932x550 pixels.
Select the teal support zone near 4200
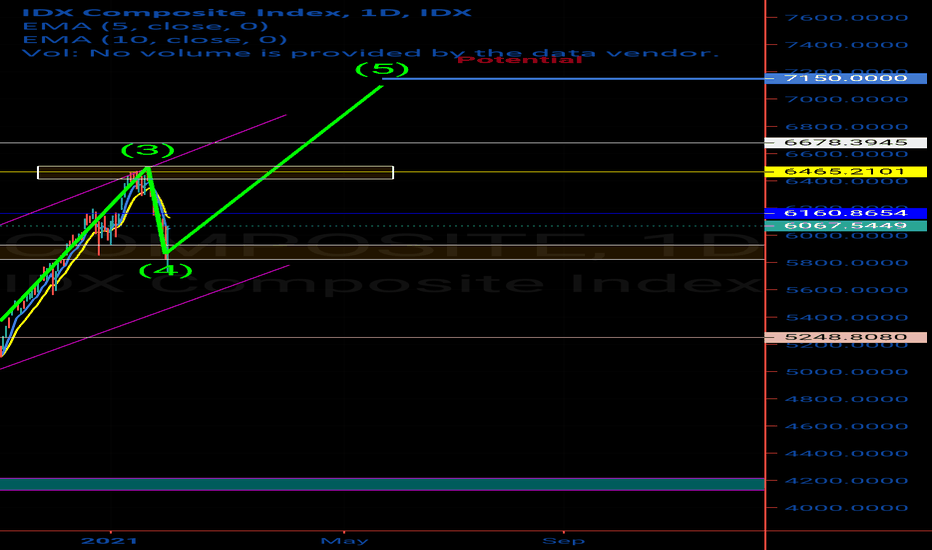point(382,484)
